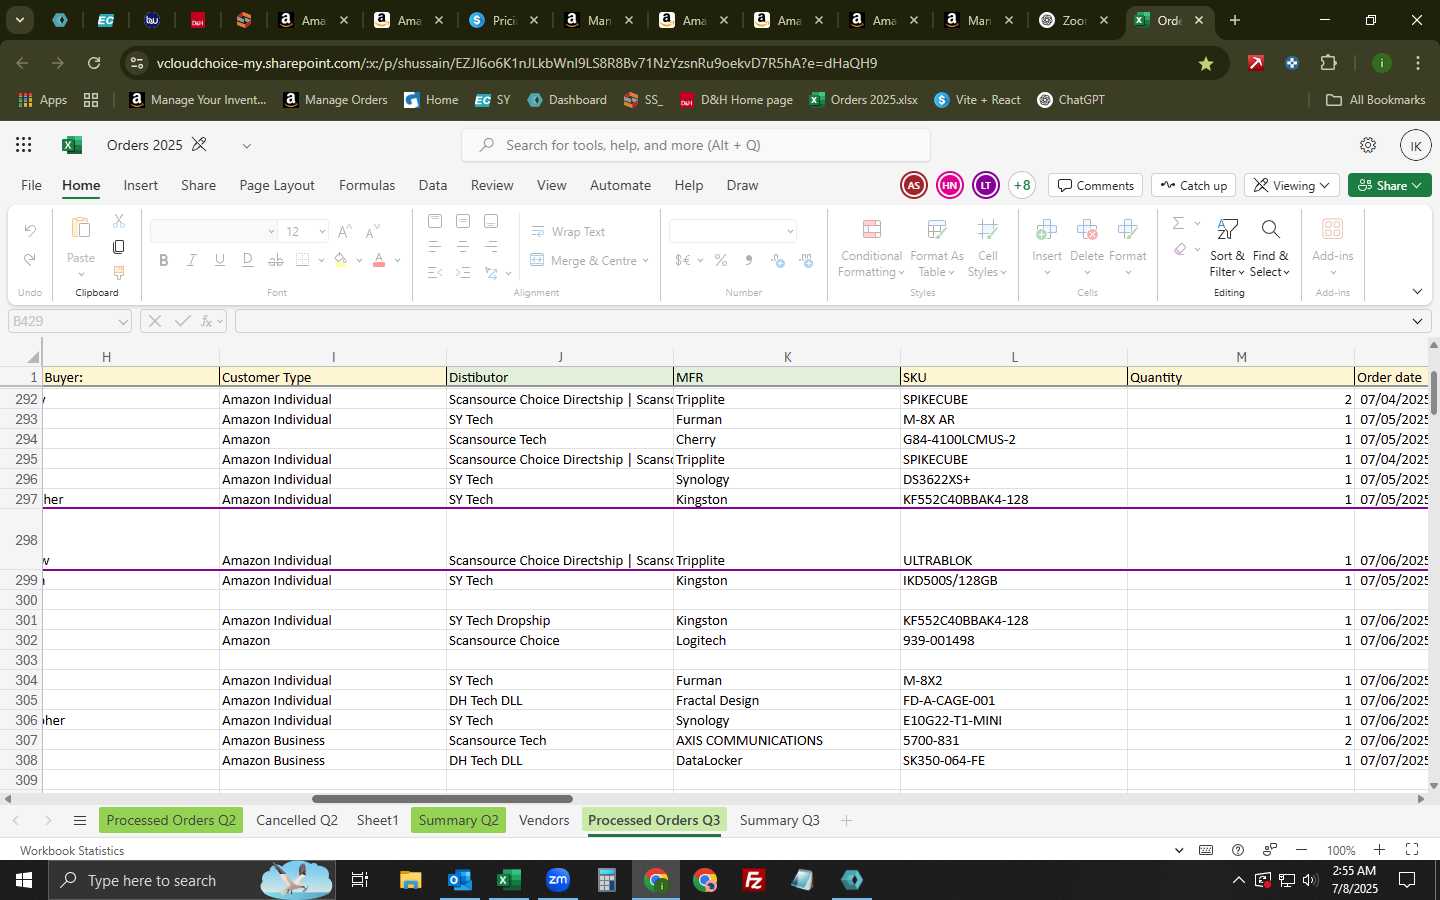Open the font name dropdown
This screenshot has height=900, width=1440.
271,232
